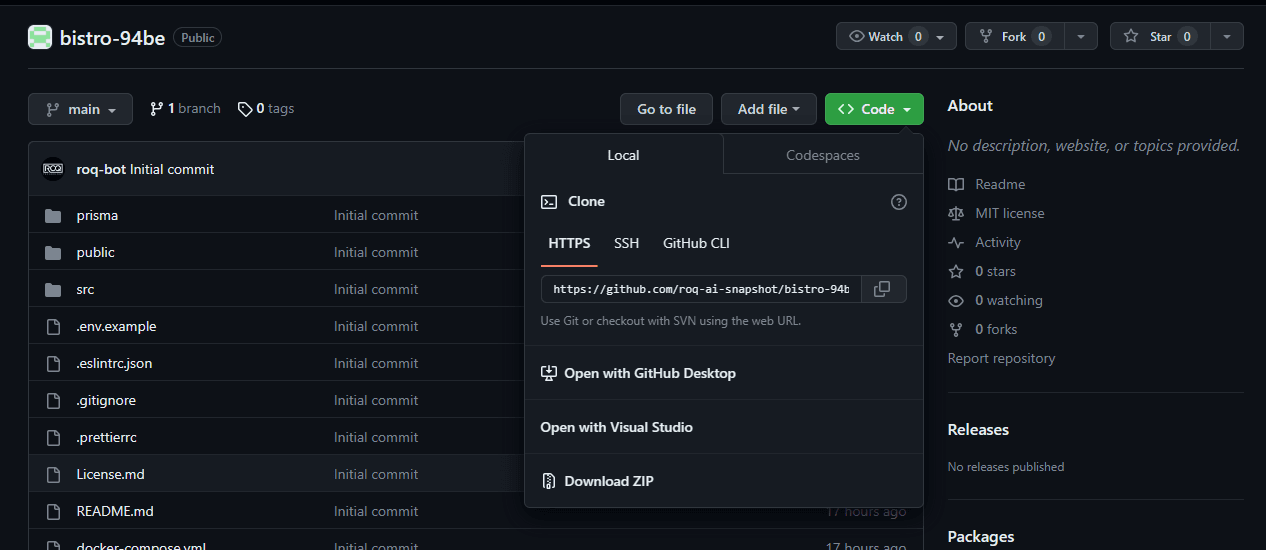Select the SSH clone tab
Viewport: 1266px width, 550px height.
[626, 243]
